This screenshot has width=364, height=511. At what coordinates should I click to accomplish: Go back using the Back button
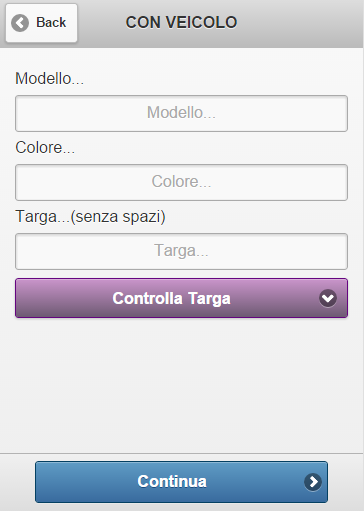coord(41,23)
